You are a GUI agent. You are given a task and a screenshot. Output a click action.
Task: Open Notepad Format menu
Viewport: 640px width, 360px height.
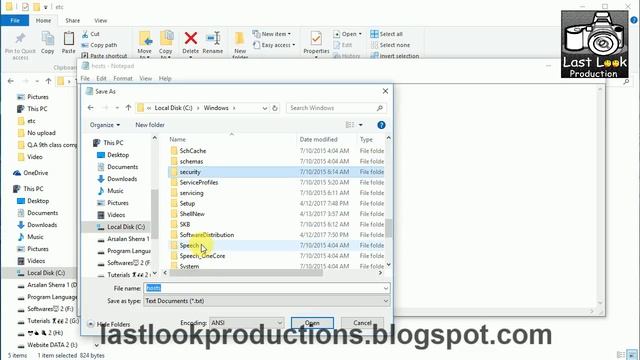[122, 78]
